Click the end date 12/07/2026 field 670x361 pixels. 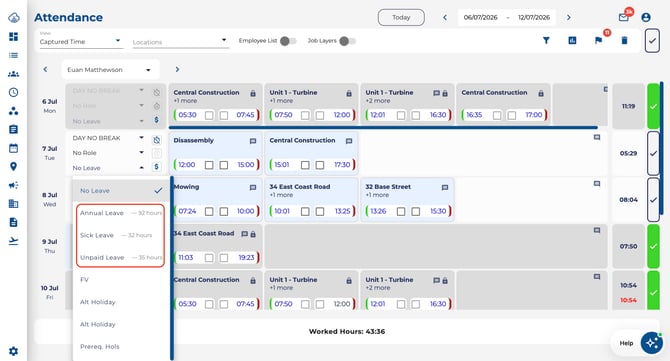click(x=534, y=18)
